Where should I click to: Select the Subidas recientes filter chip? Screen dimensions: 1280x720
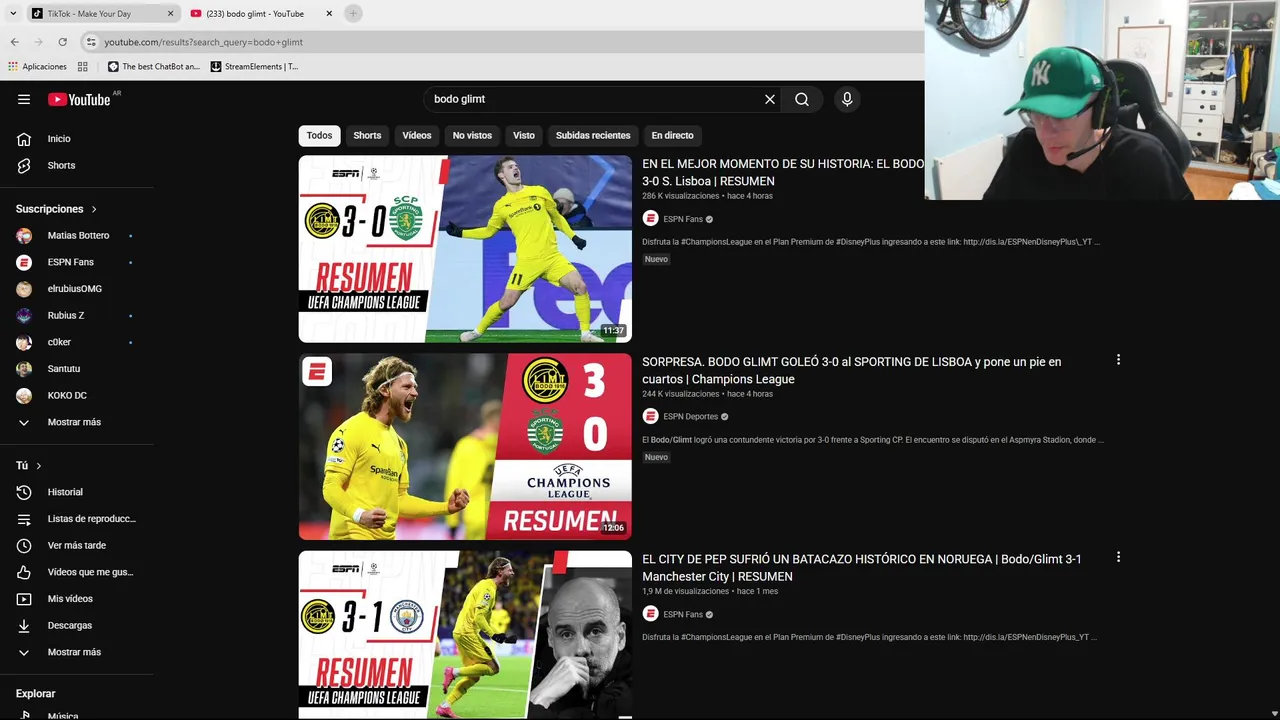(593, 135)
